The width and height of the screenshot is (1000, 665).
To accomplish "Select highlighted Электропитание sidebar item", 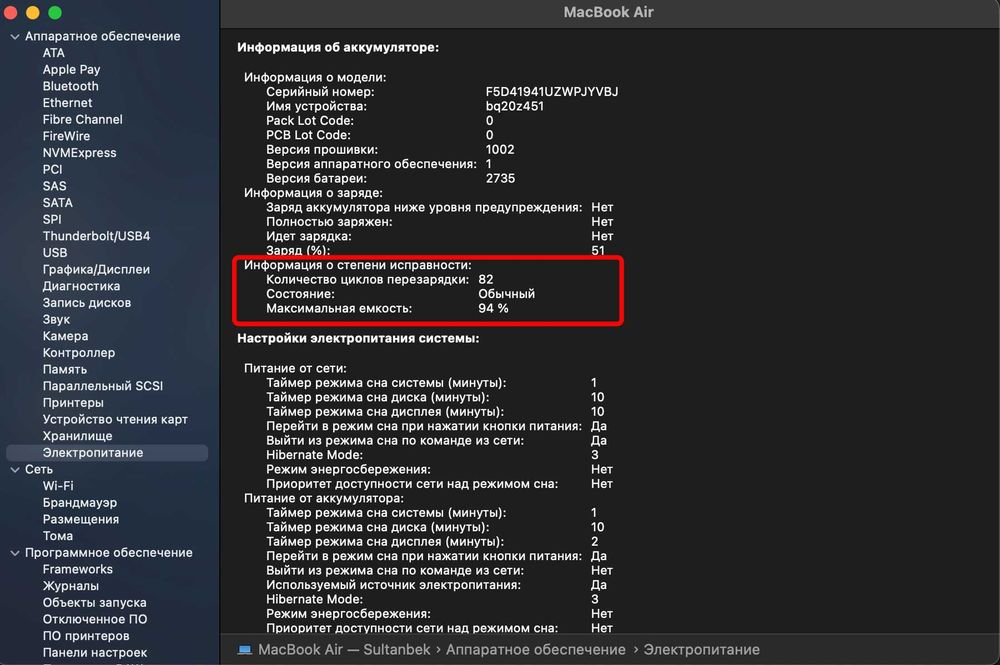I will [x=107, y=453].
